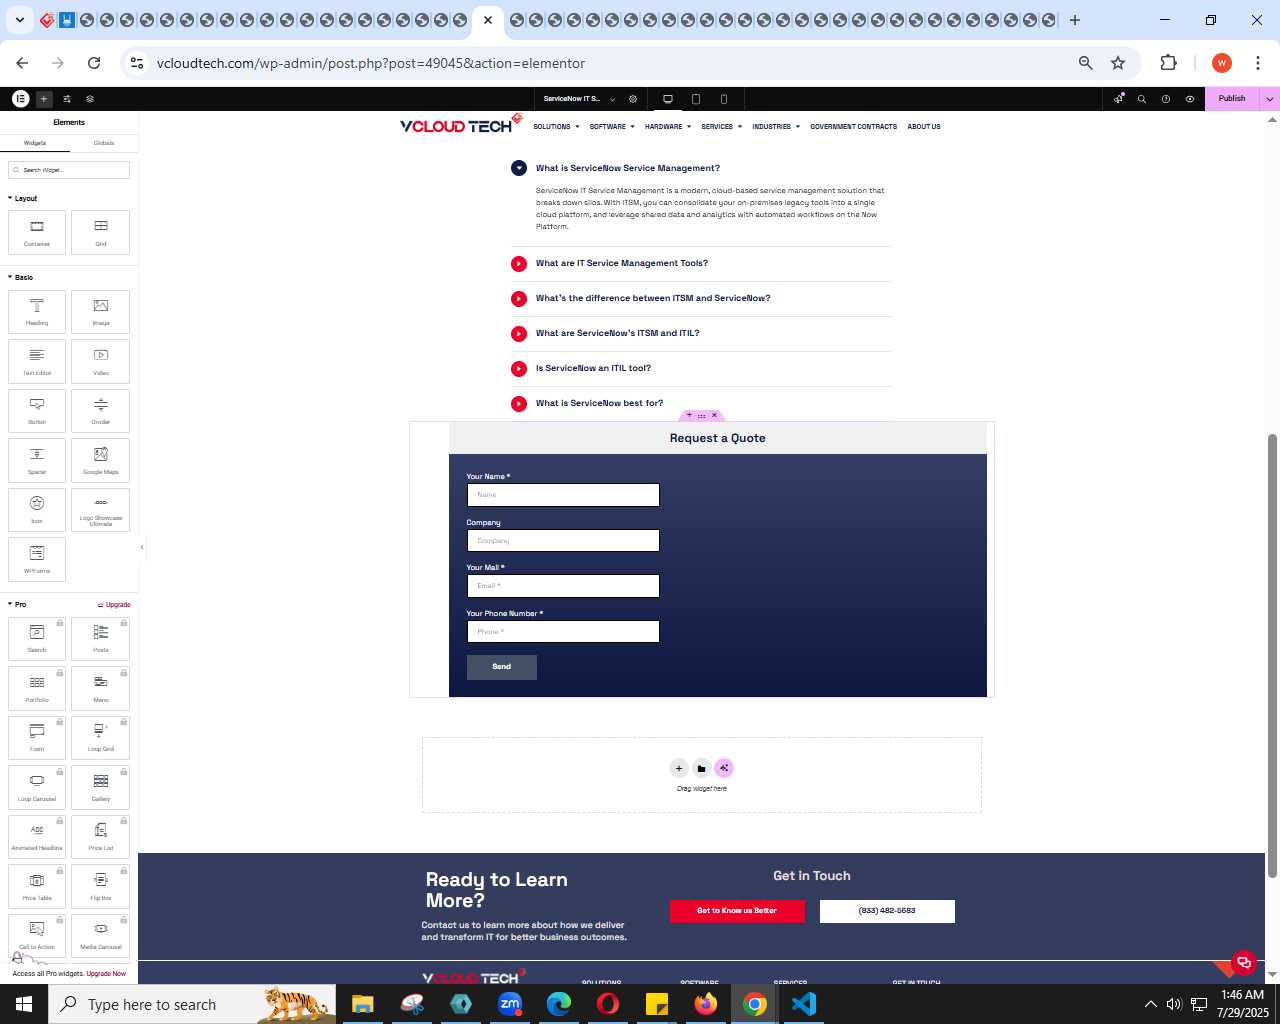Image resolution: width=1280 pixels, height=1024 pixels.
Task: Click the add section plus button in canvas
Action: (x=679, y=768)
